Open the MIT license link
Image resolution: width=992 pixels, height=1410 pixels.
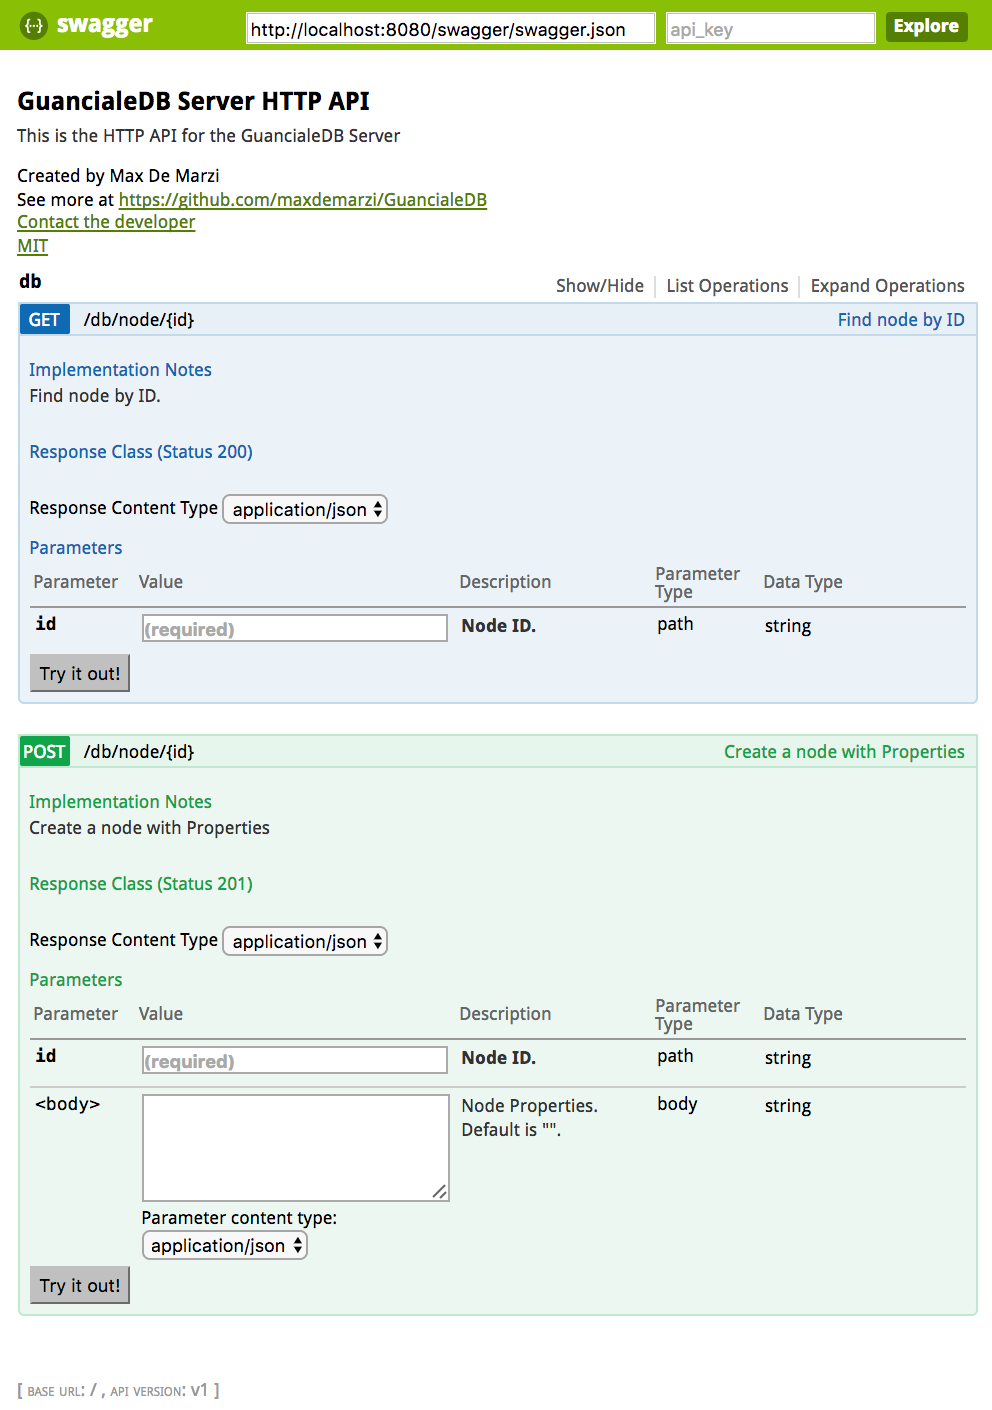click(32, 246)
